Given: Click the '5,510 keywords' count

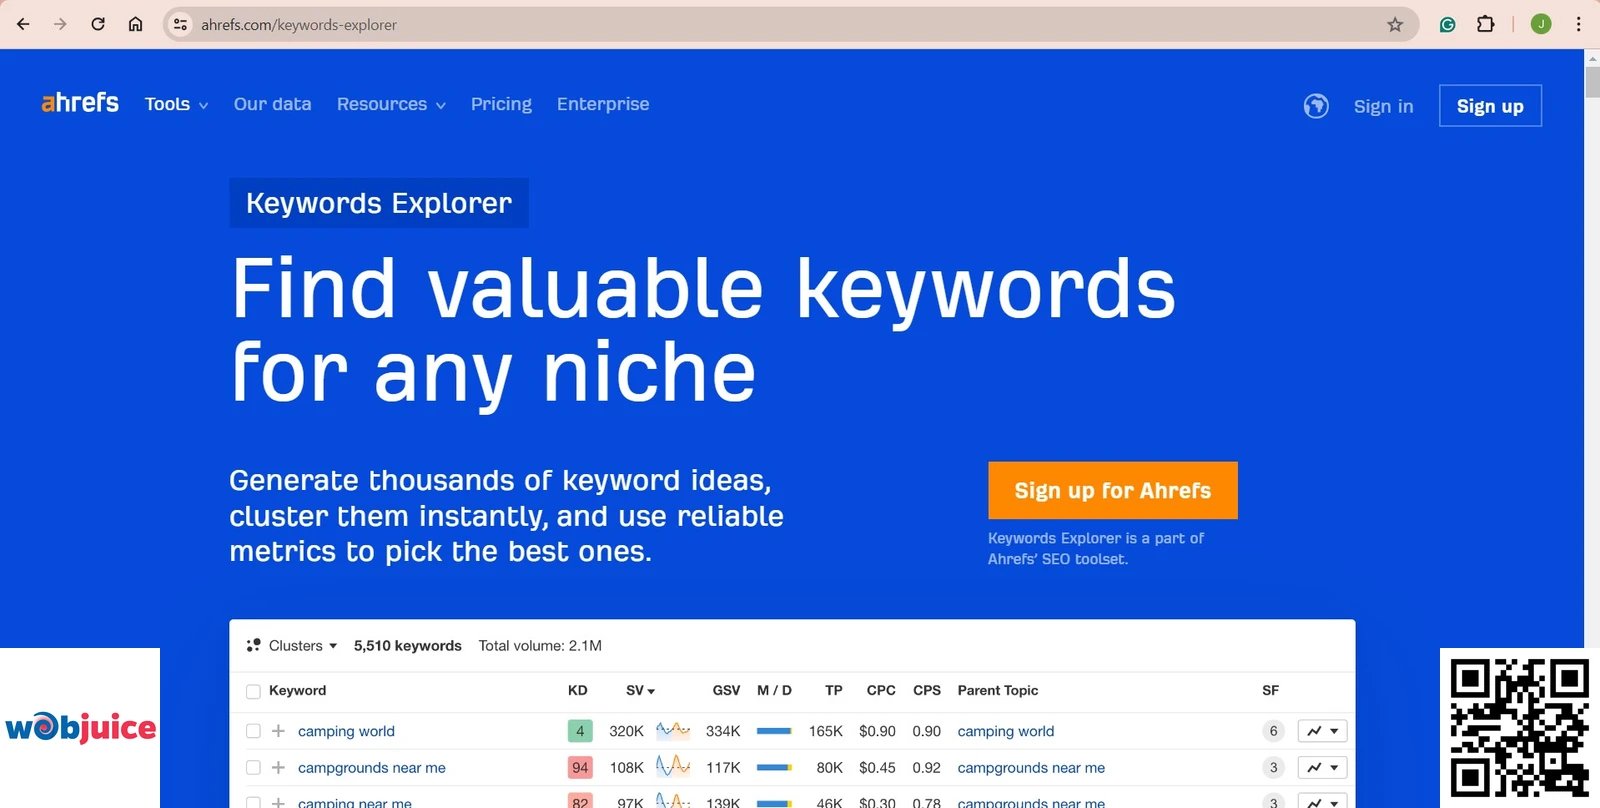Looking at the screenshot, I should coord(408,646).
